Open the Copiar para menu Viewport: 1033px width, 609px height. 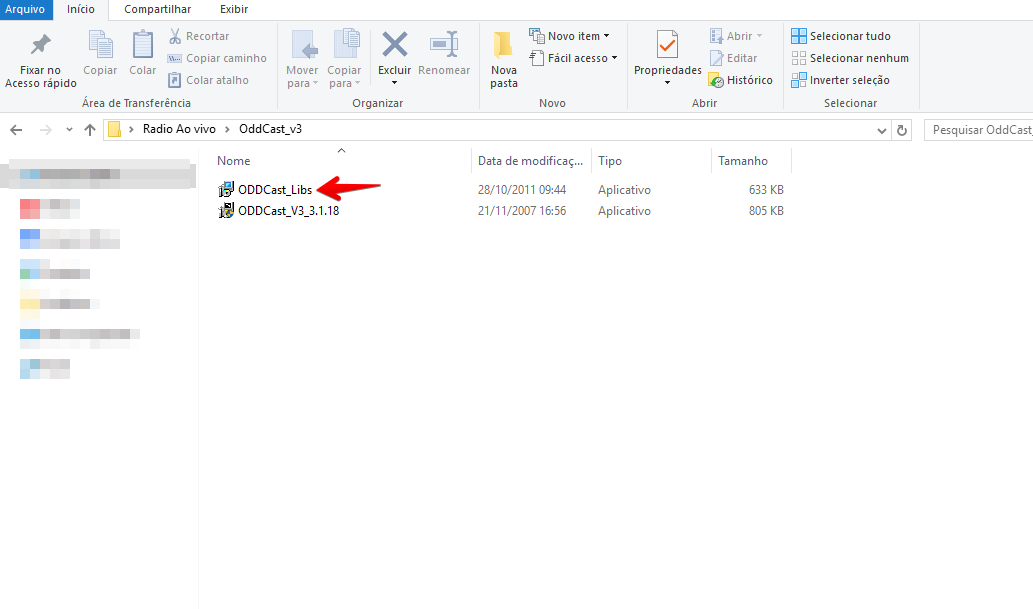[x=344, y=60]
